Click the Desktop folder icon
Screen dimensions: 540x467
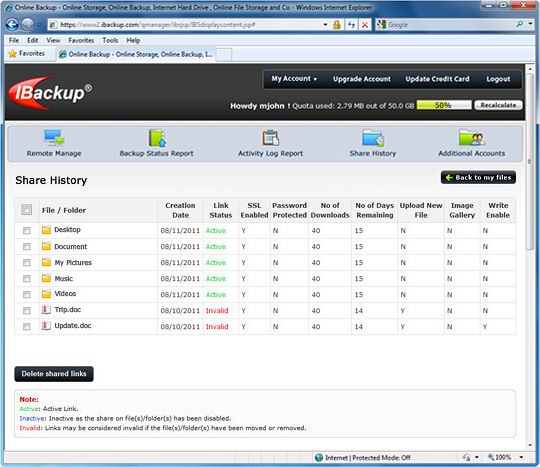click(46, 230)
